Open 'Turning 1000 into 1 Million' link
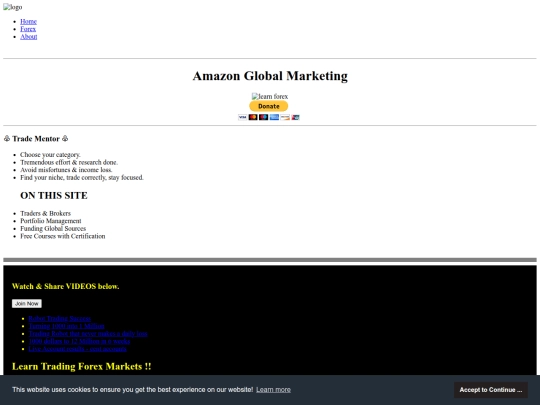 point(66,326)
